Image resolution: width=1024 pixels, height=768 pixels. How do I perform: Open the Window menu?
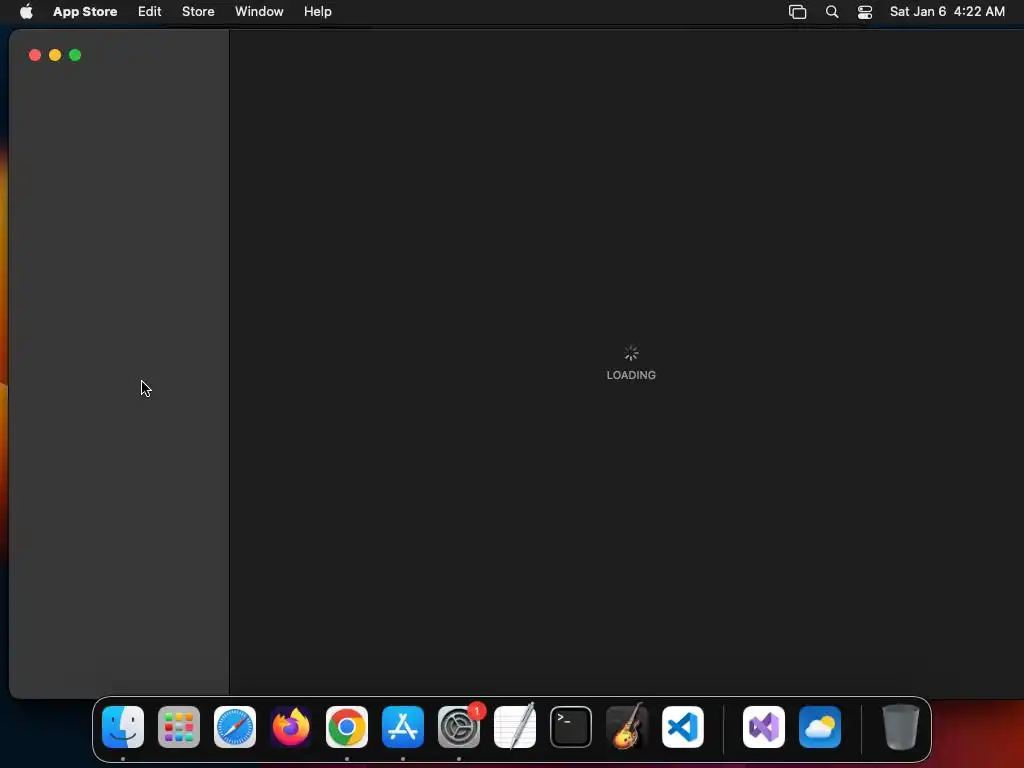259,12
